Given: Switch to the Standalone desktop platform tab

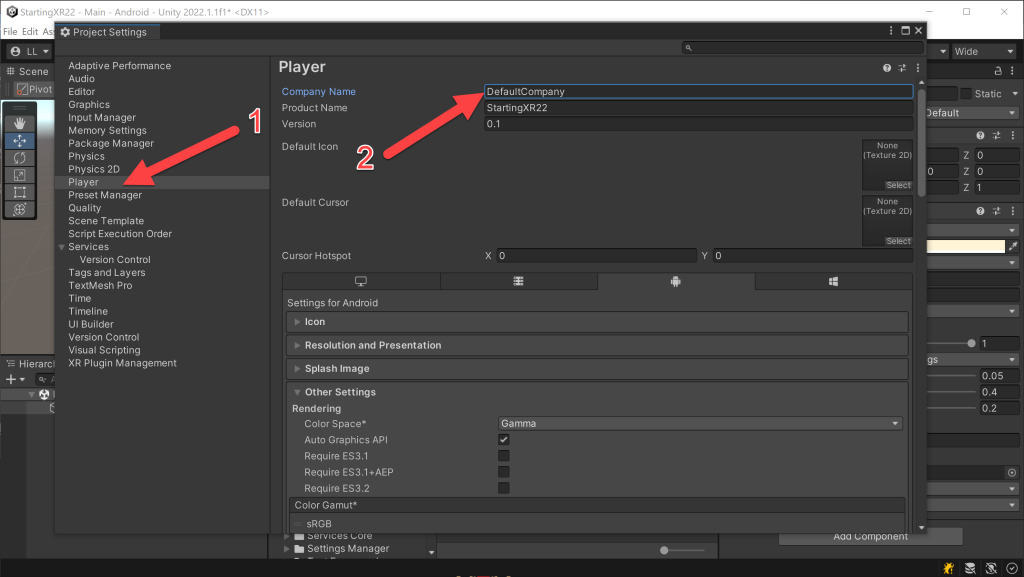Looking at the screenshot, I should pos(360,281).
